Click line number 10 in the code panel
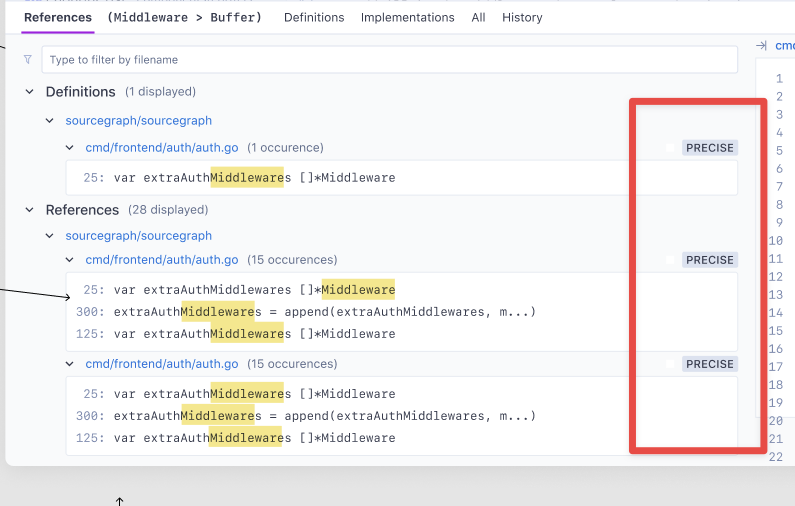This screenshot has width=795, height=506. [776, 240]
